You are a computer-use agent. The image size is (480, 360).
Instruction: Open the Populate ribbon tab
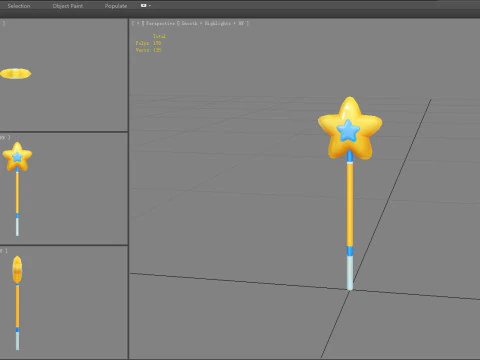click(x=116, y=6)
